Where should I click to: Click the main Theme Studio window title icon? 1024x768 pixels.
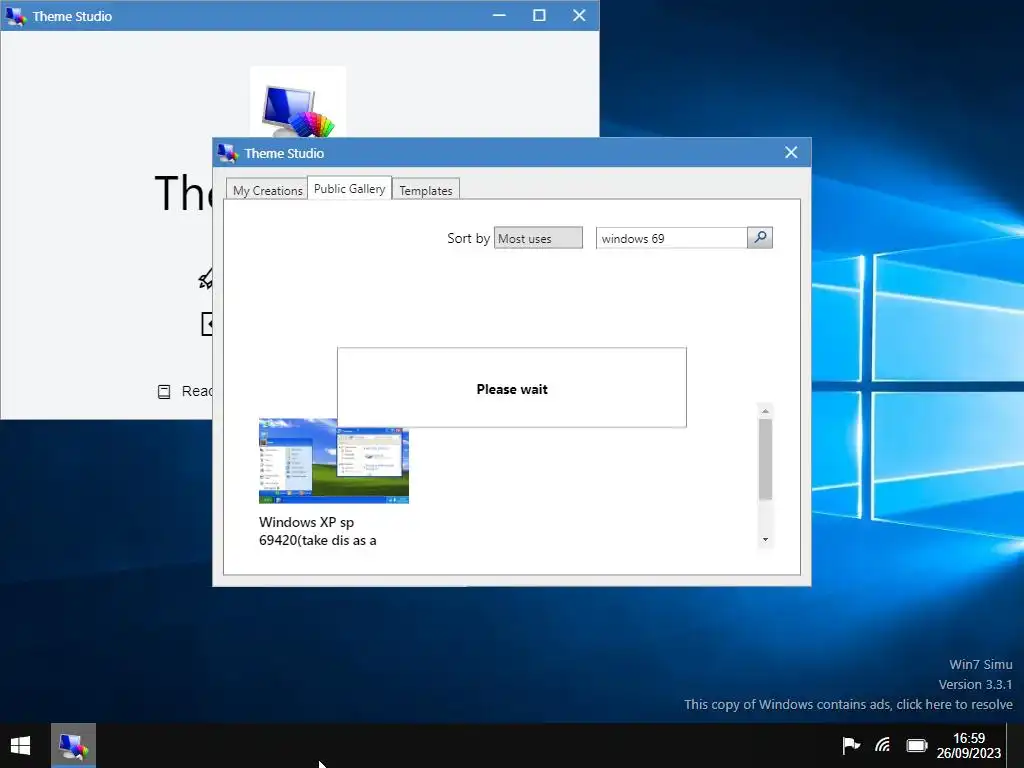coord(15,16)
